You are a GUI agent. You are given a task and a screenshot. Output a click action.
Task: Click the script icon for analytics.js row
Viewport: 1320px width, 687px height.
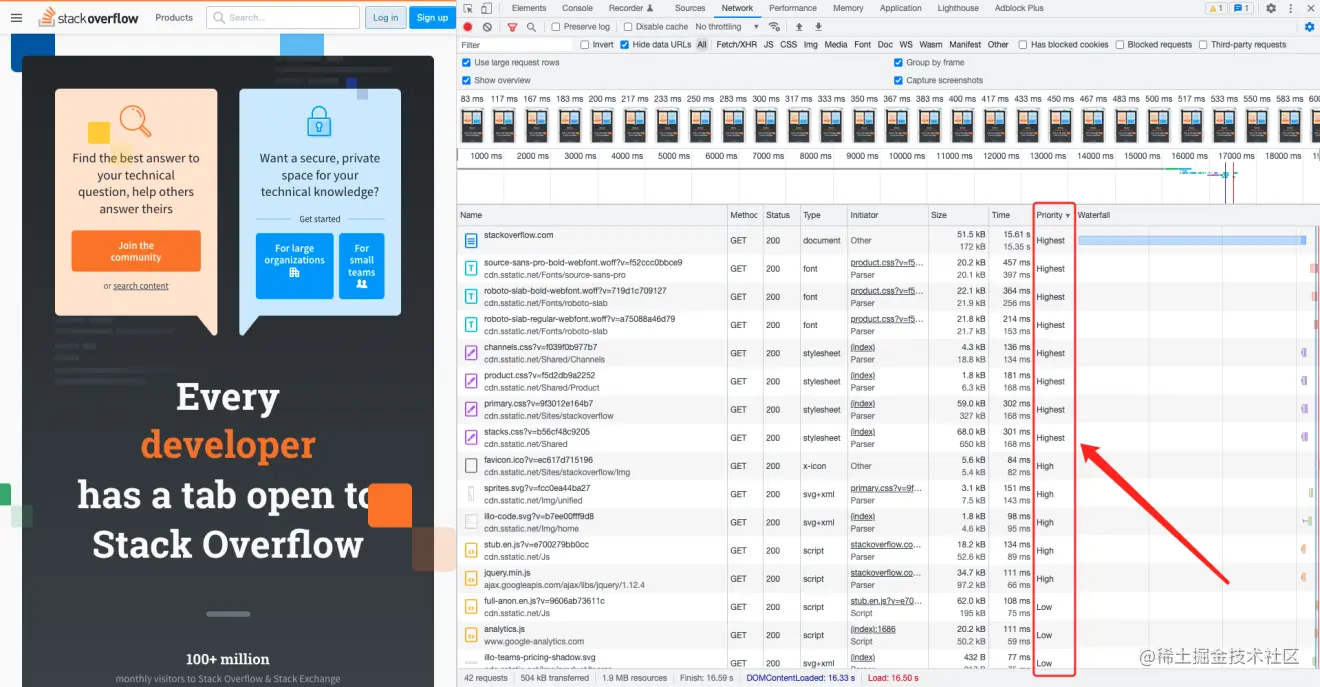point(470,635)
